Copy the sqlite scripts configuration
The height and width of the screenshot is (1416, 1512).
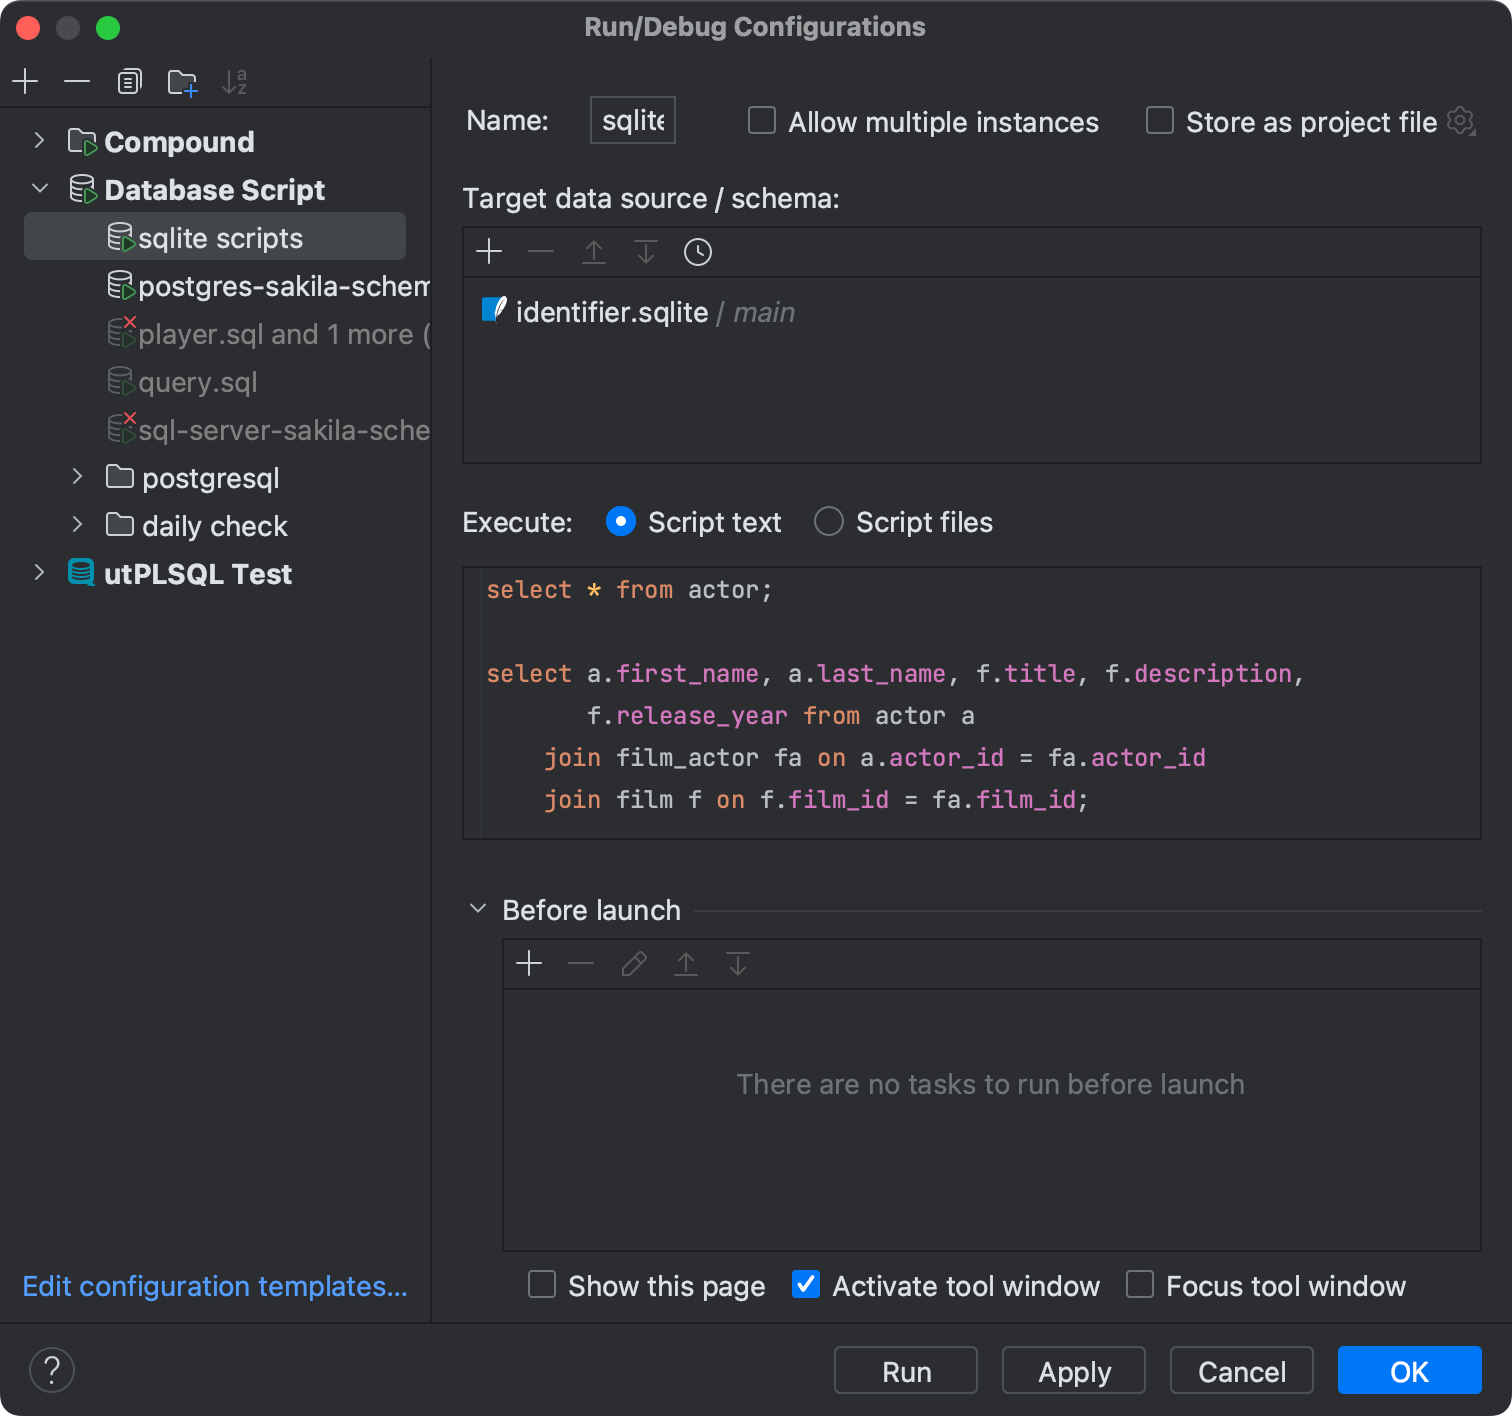pyautogui.click(x=129, y=81)
